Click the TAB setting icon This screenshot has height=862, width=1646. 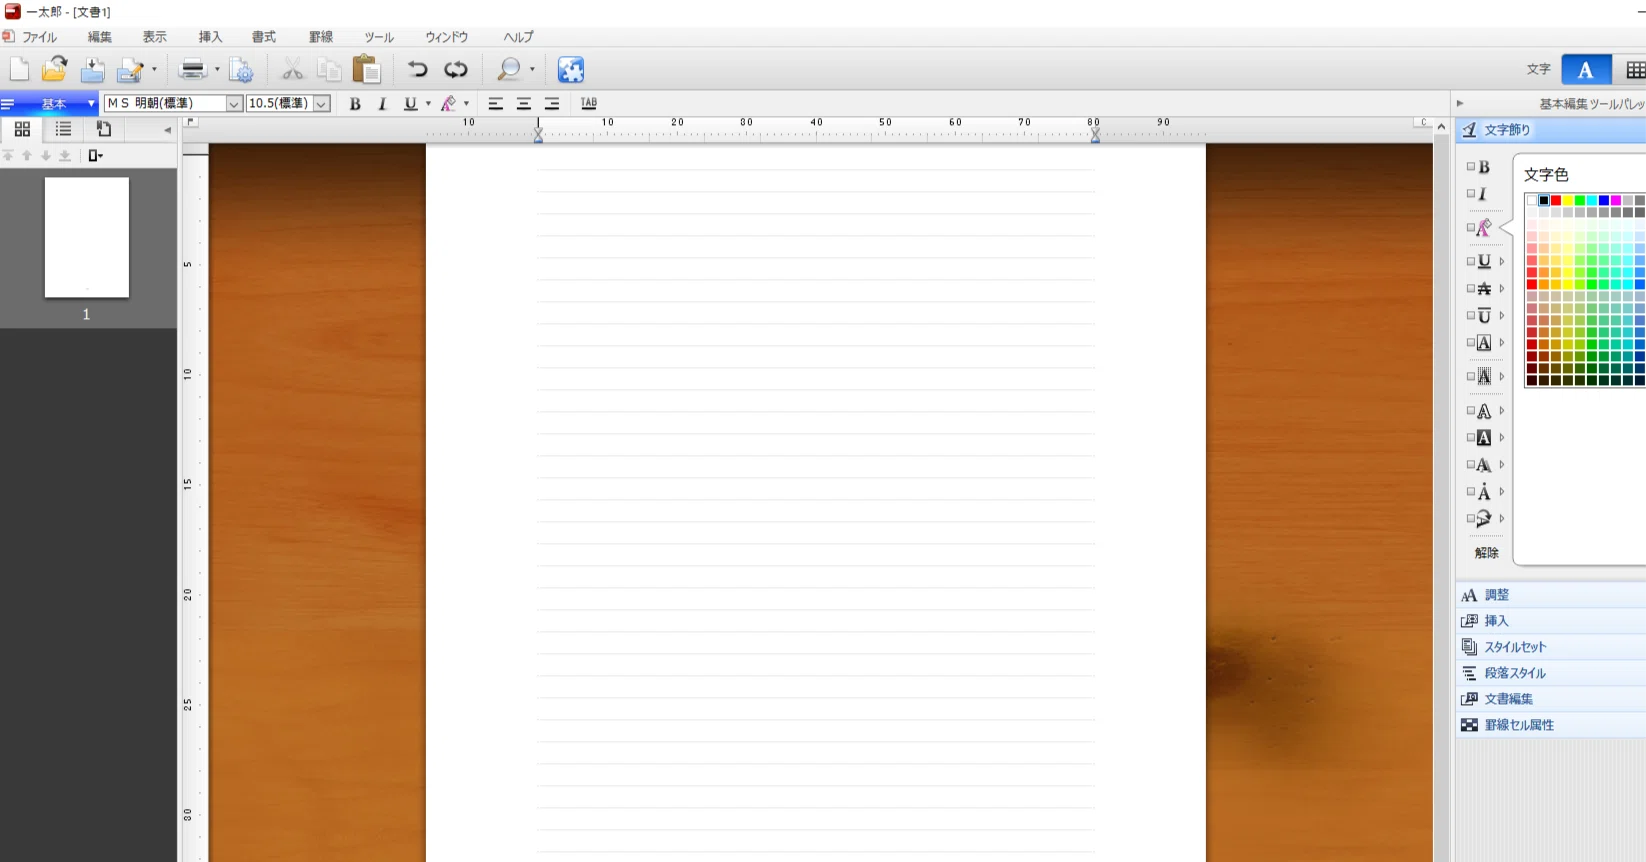coord(589,104)
